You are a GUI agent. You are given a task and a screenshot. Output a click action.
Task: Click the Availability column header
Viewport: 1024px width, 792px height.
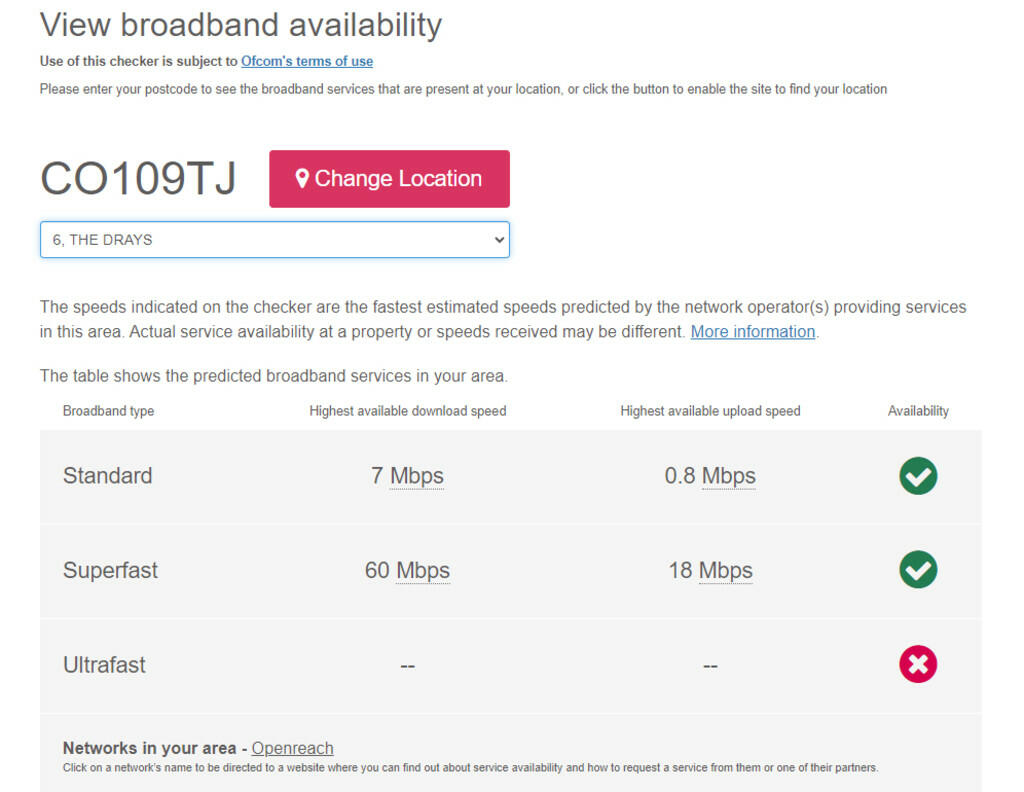[918, 411]
